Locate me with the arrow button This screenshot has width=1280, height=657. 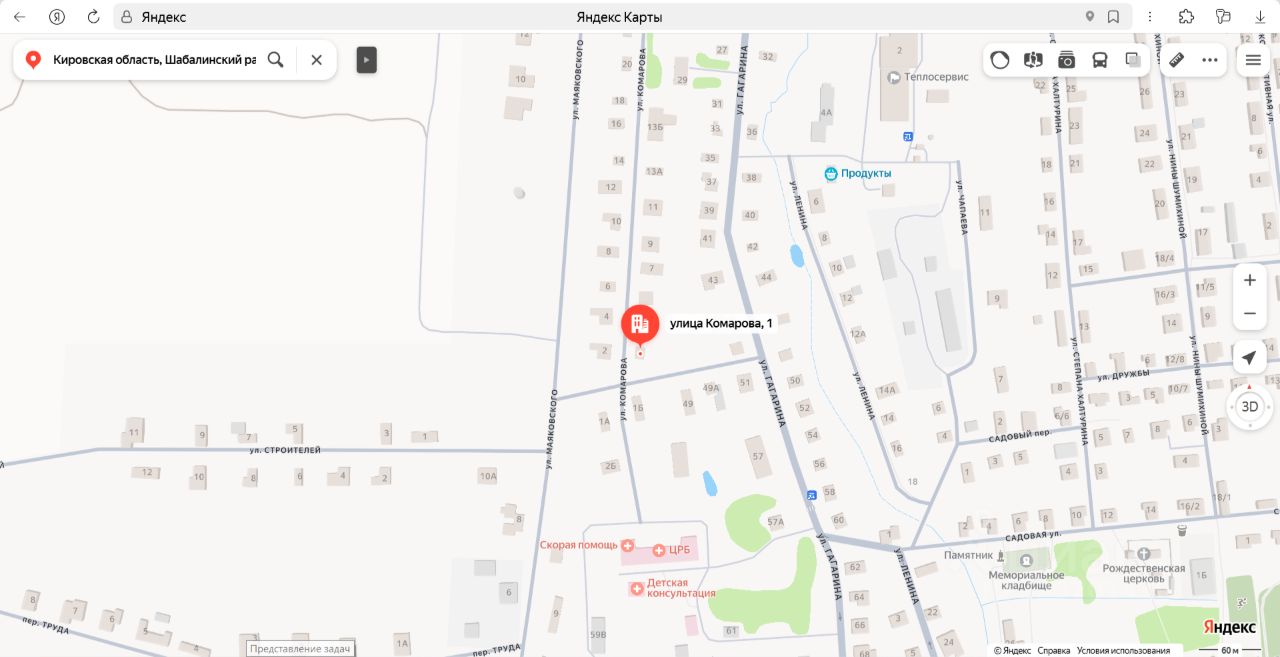(1250, 358)
